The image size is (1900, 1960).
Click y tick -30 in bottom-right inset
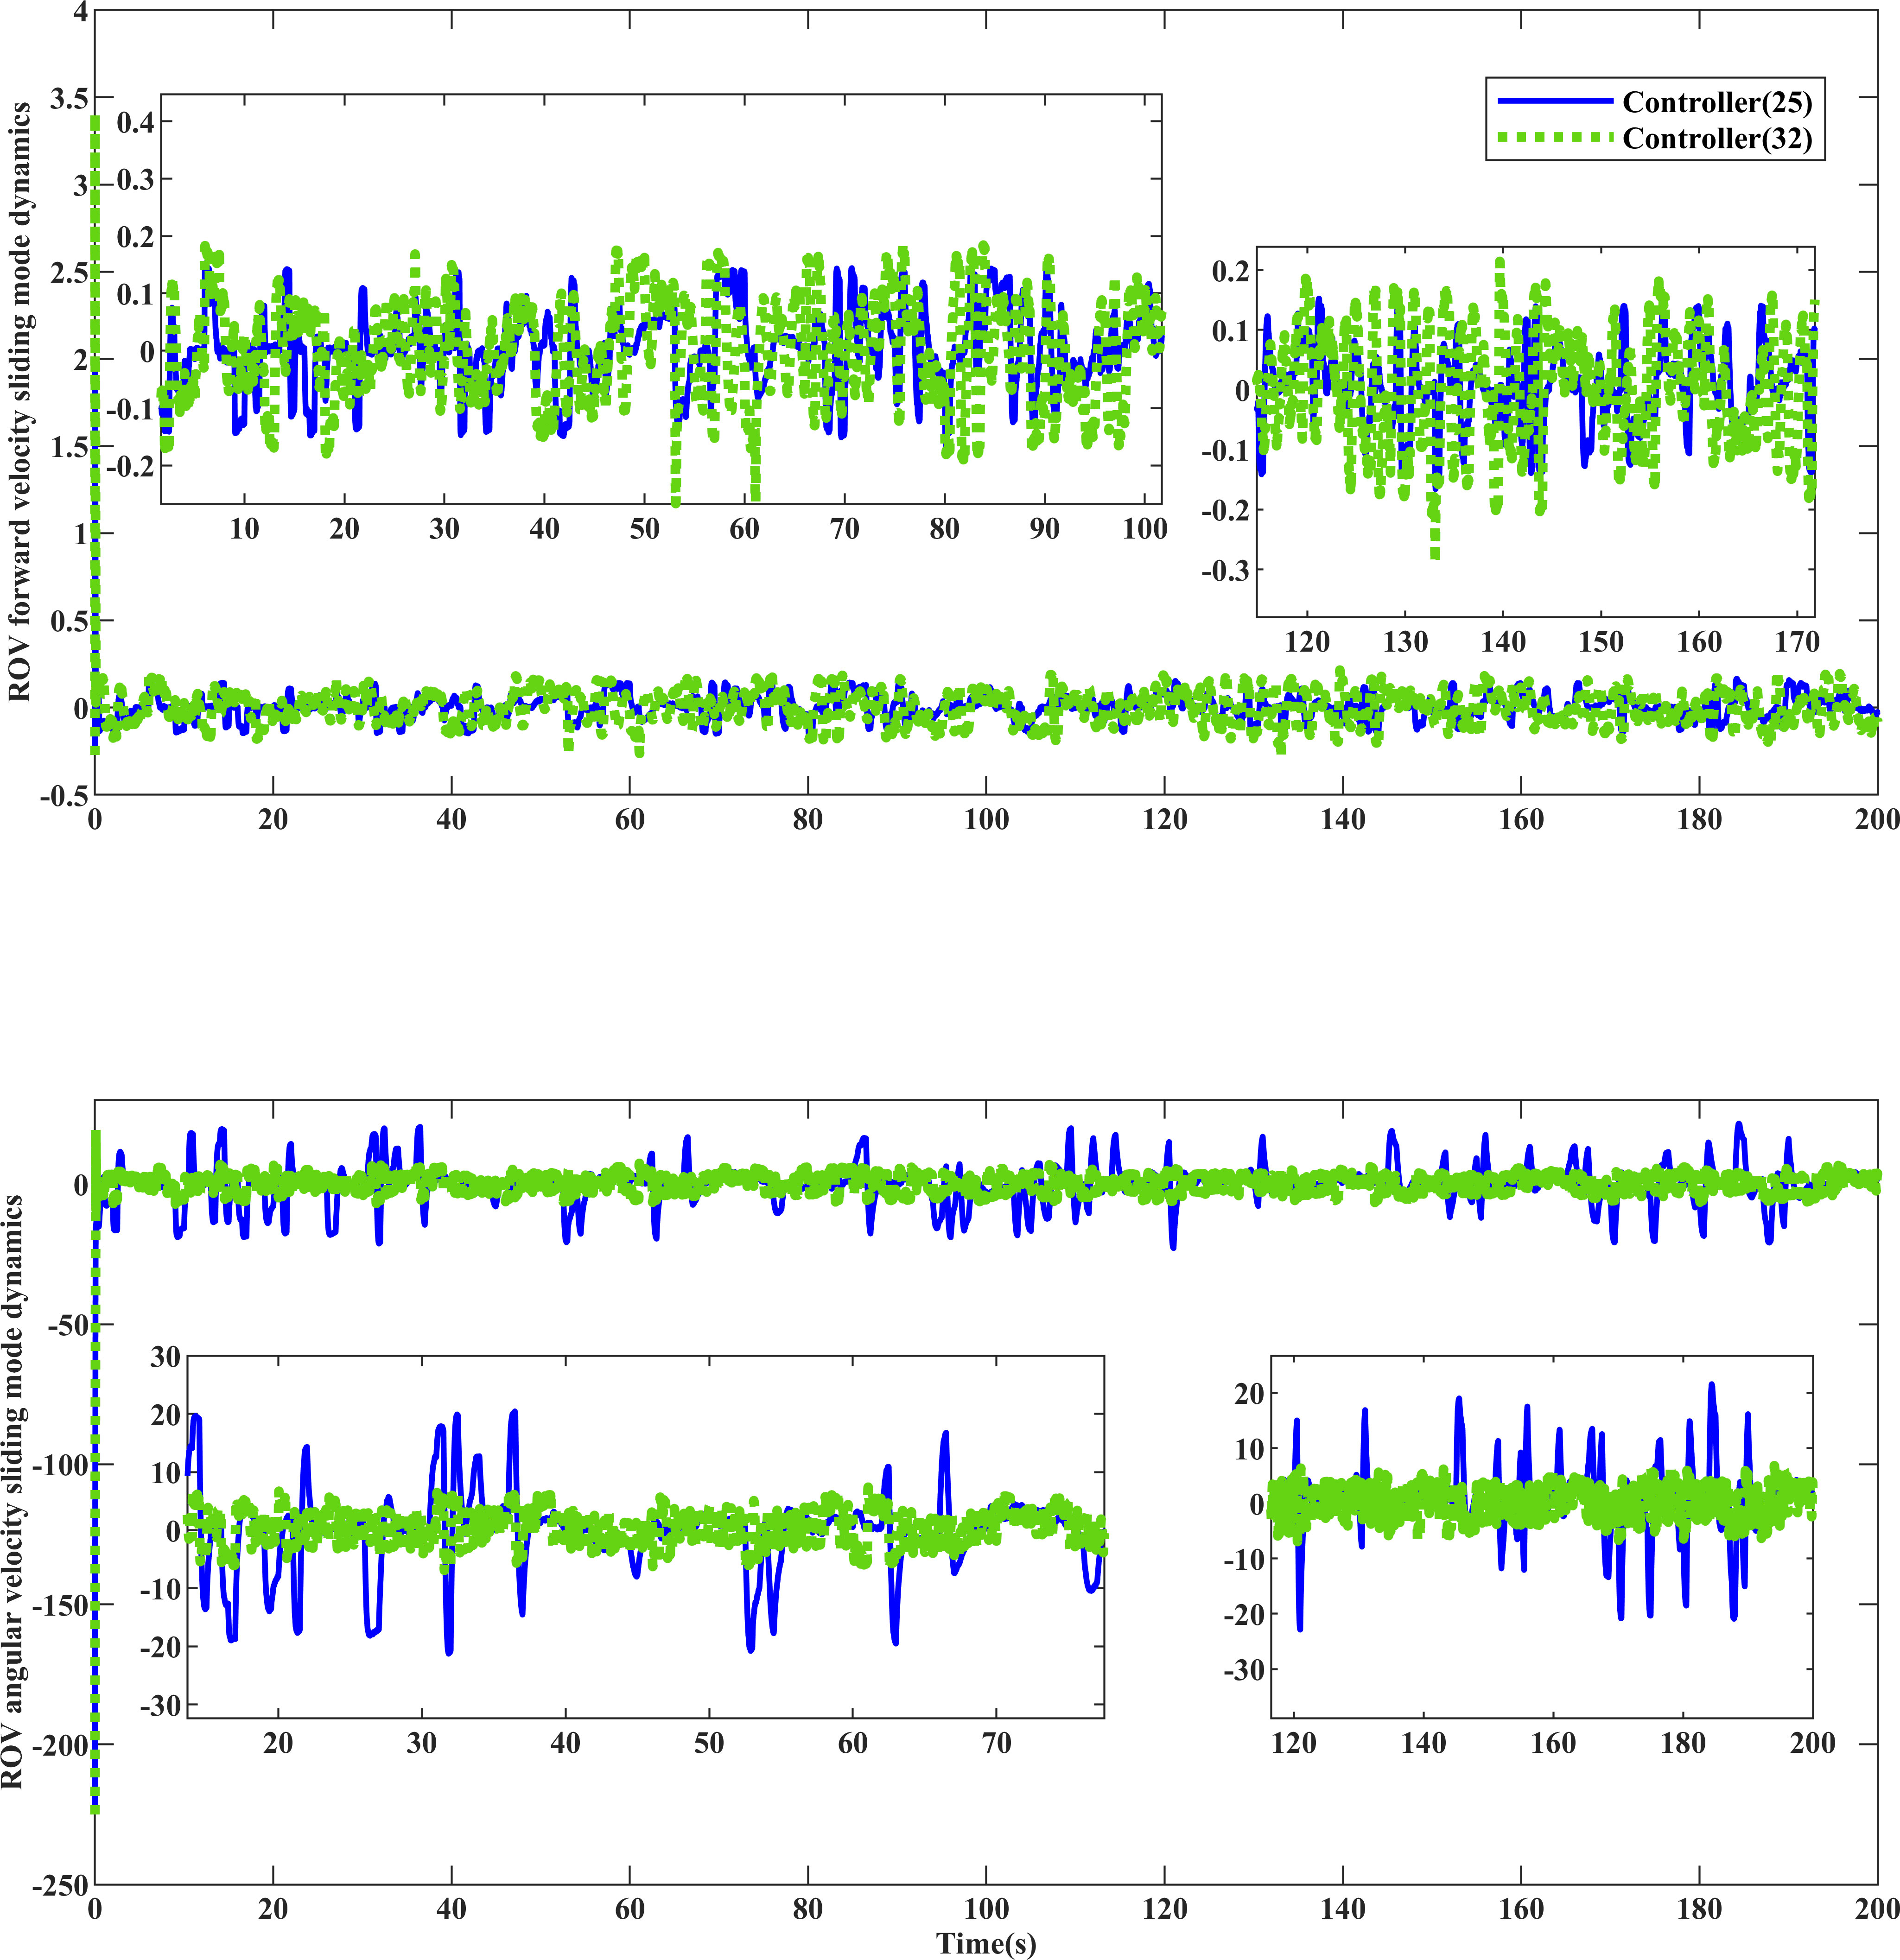coord(1243,1670)
